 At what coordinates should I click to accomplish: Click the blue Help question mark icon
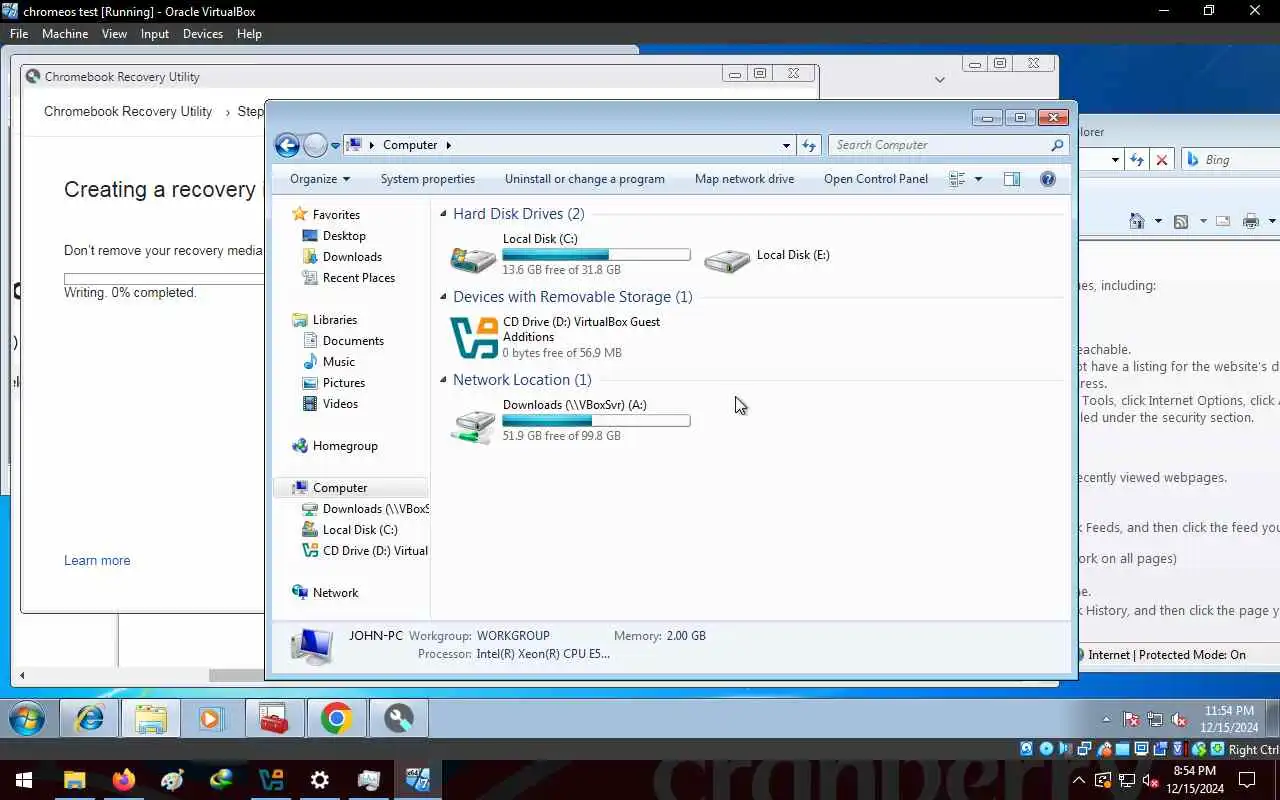click(x=1048, y=179)
